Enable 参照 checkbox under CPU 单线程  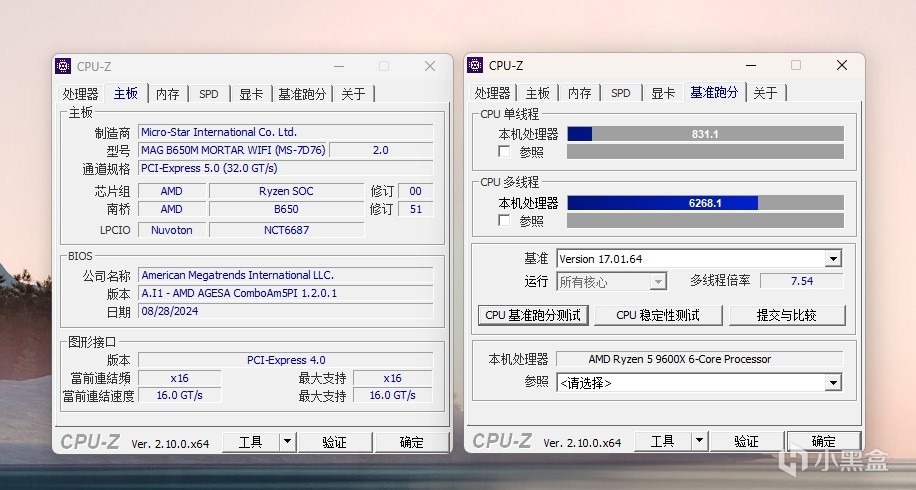504,151
